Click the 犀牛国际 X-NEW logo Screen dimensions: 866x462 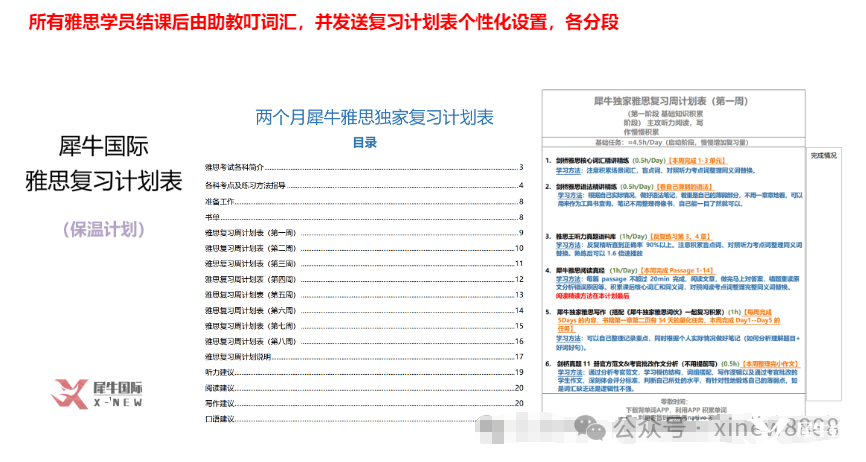coord(97,394)
